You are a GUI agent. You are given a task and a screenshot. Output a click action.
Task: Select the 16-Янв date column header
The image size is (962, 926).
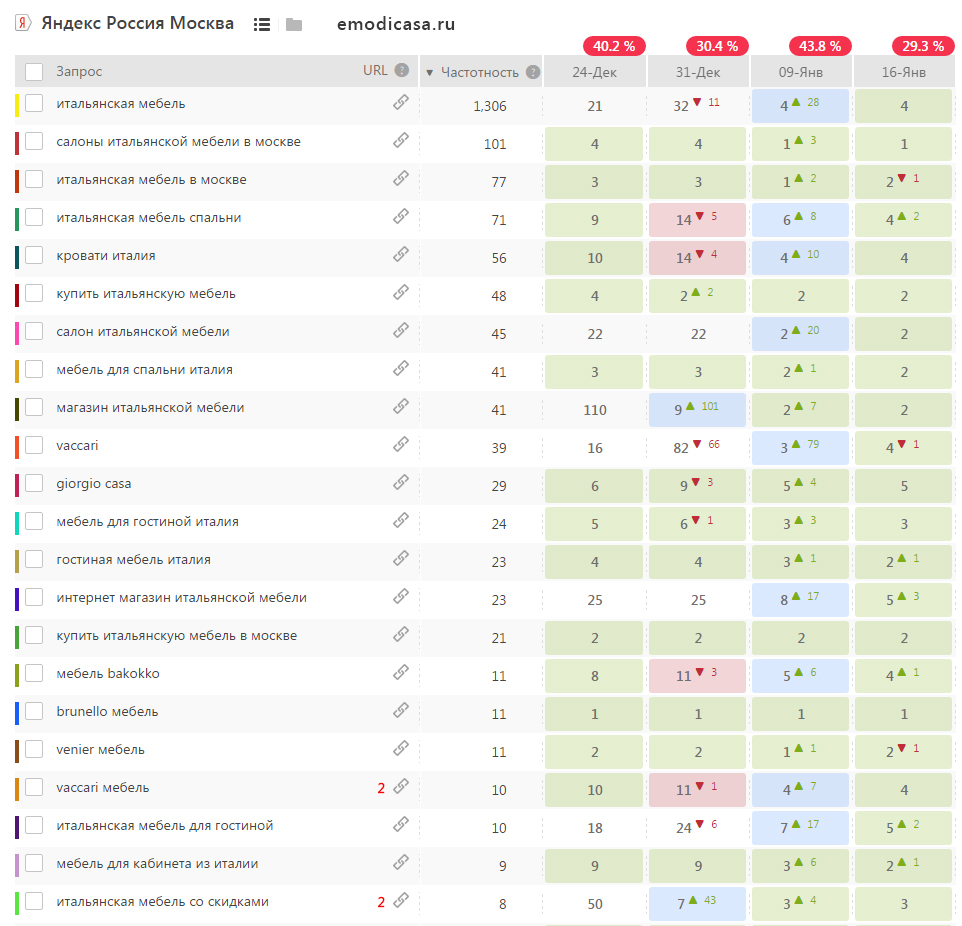[904, 72]
